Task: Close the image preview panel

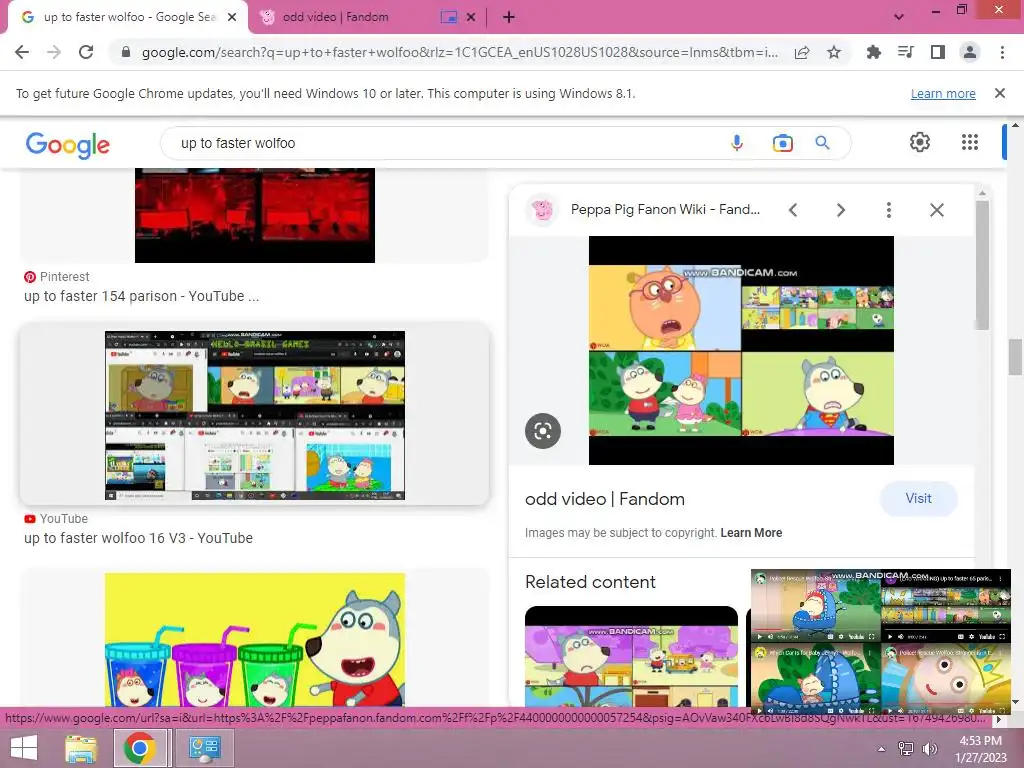Action: pos(937,210)
